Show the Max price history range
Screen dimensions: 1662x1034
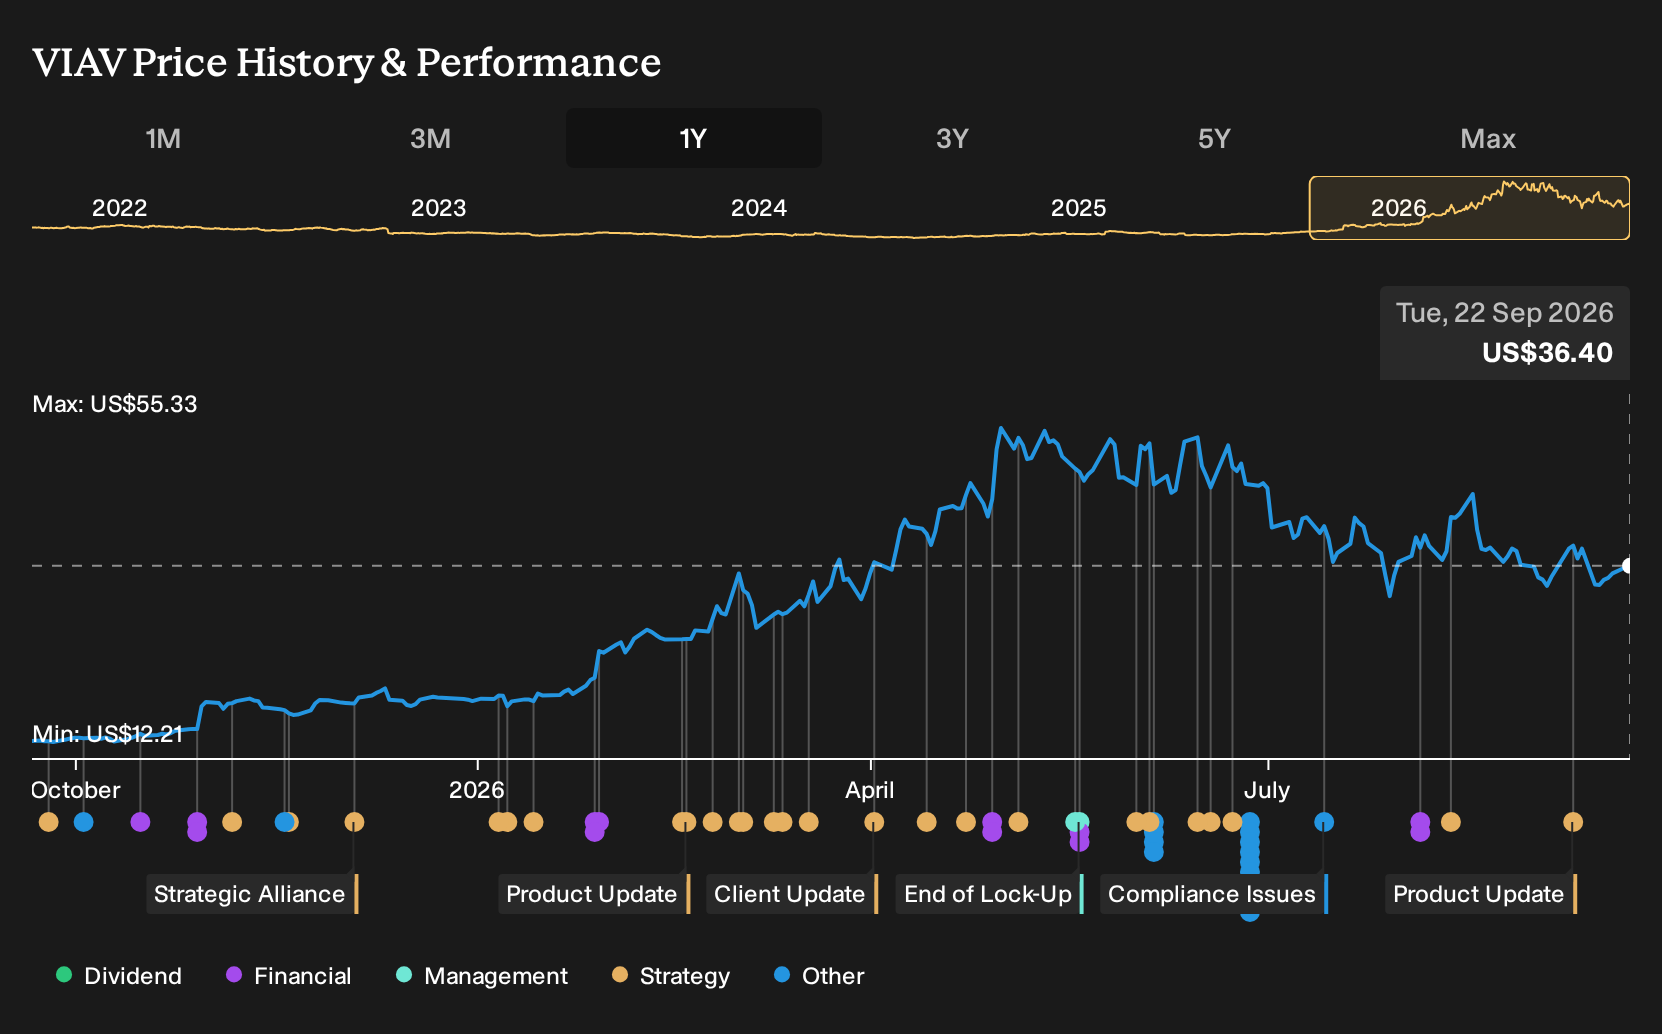pos(1488,138)
